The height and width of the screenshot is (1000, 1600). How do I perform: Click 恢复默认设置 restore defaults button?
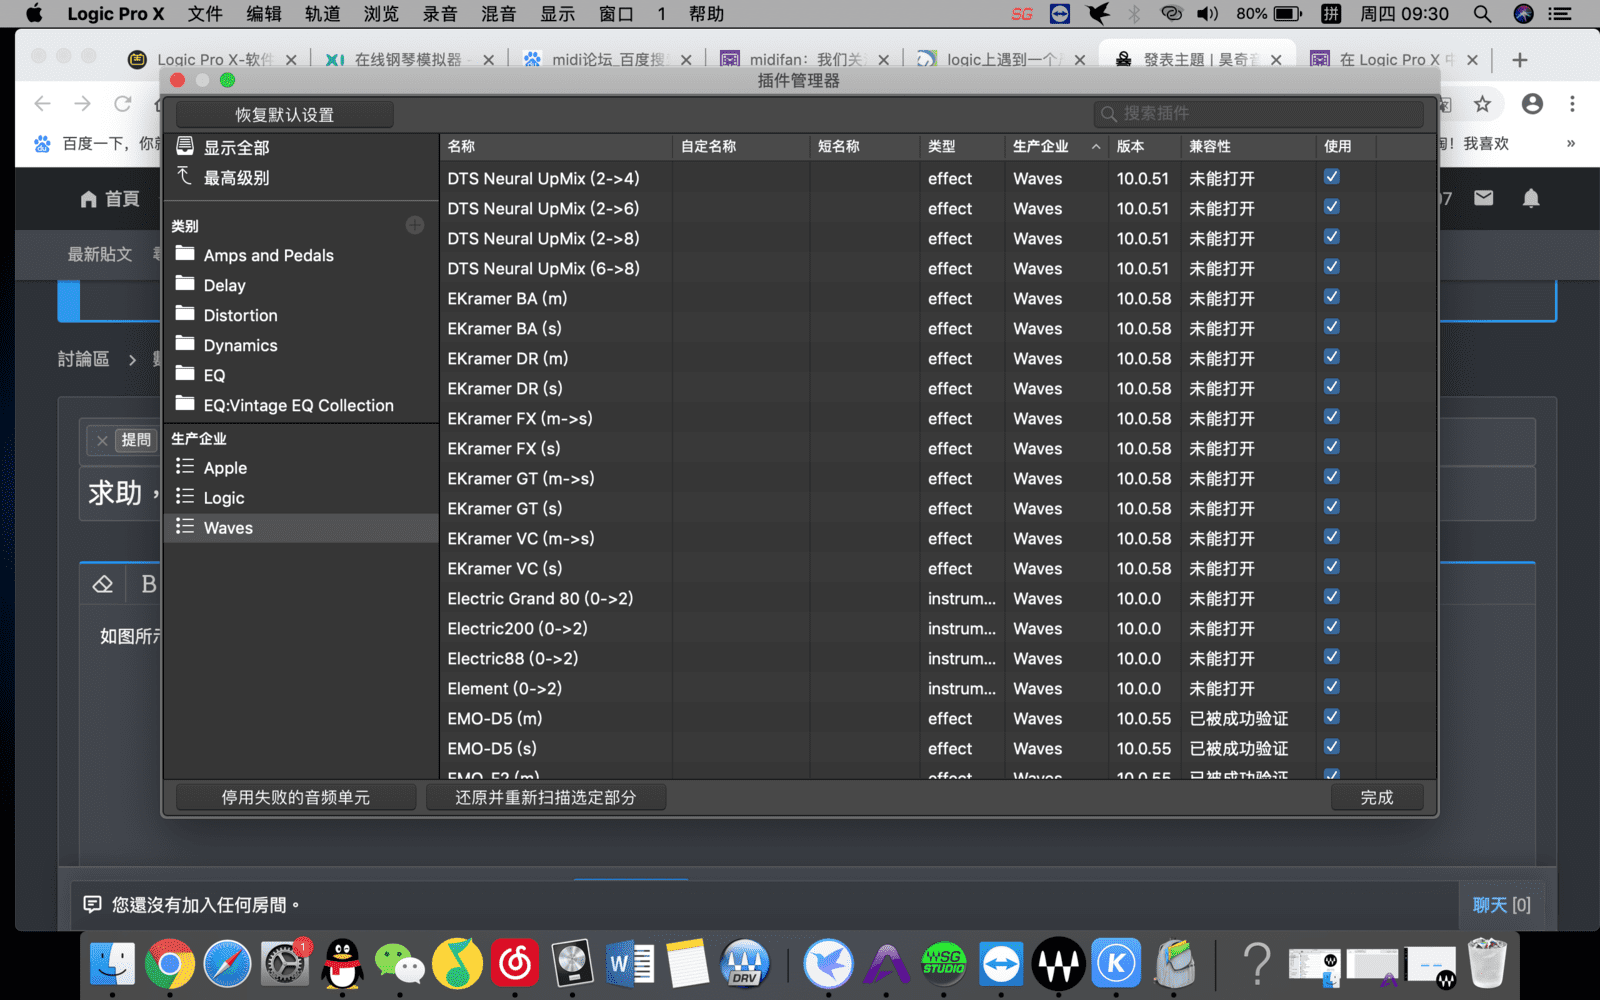point(285,114)
